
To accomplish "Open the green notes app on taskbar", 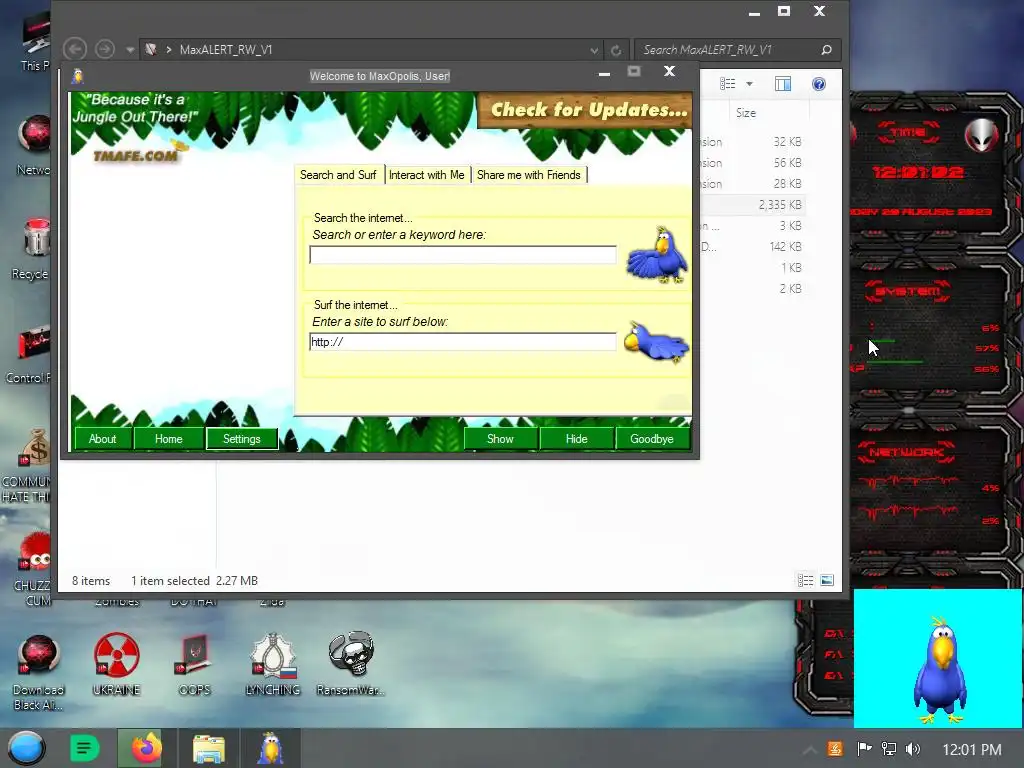I will pyautogui.click(x=84, y=748).
